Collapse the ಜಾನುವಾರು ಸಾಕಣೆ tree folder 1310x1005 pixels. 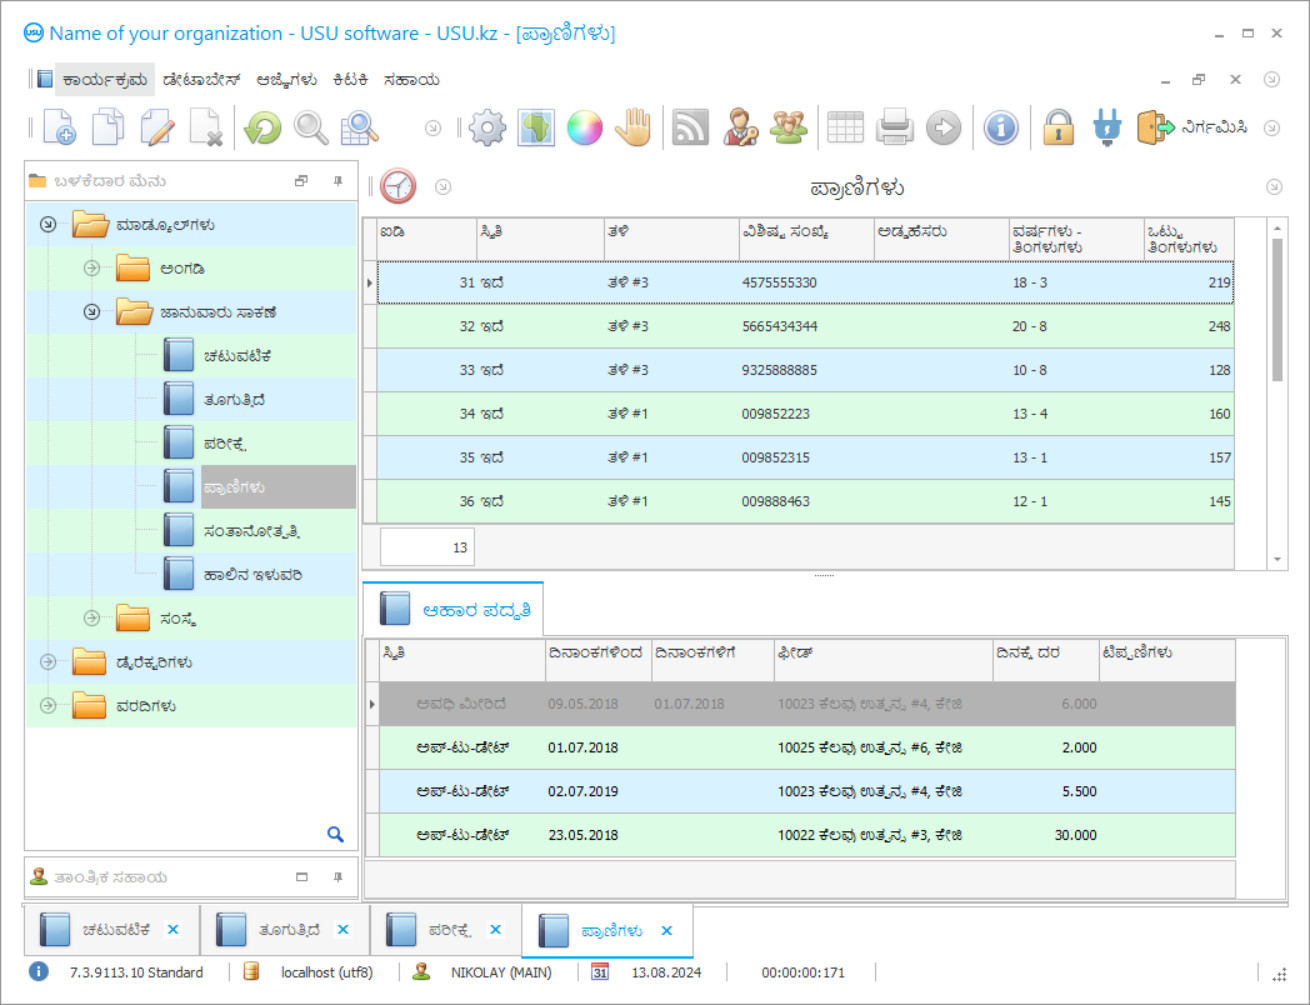92,312
